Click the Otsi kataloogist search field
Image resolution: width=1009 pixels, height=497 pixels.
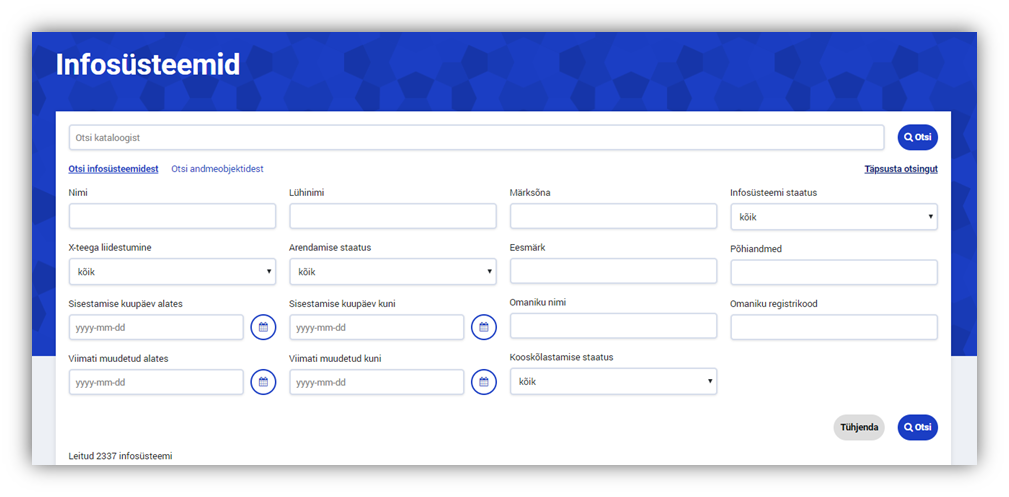(476, 137)
